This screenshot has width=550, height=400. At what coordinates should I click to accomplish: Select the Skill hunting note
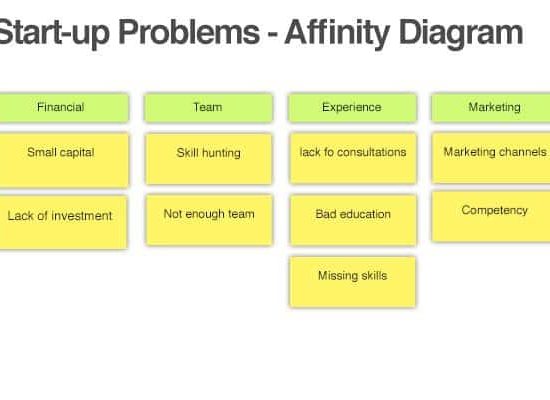209,159
